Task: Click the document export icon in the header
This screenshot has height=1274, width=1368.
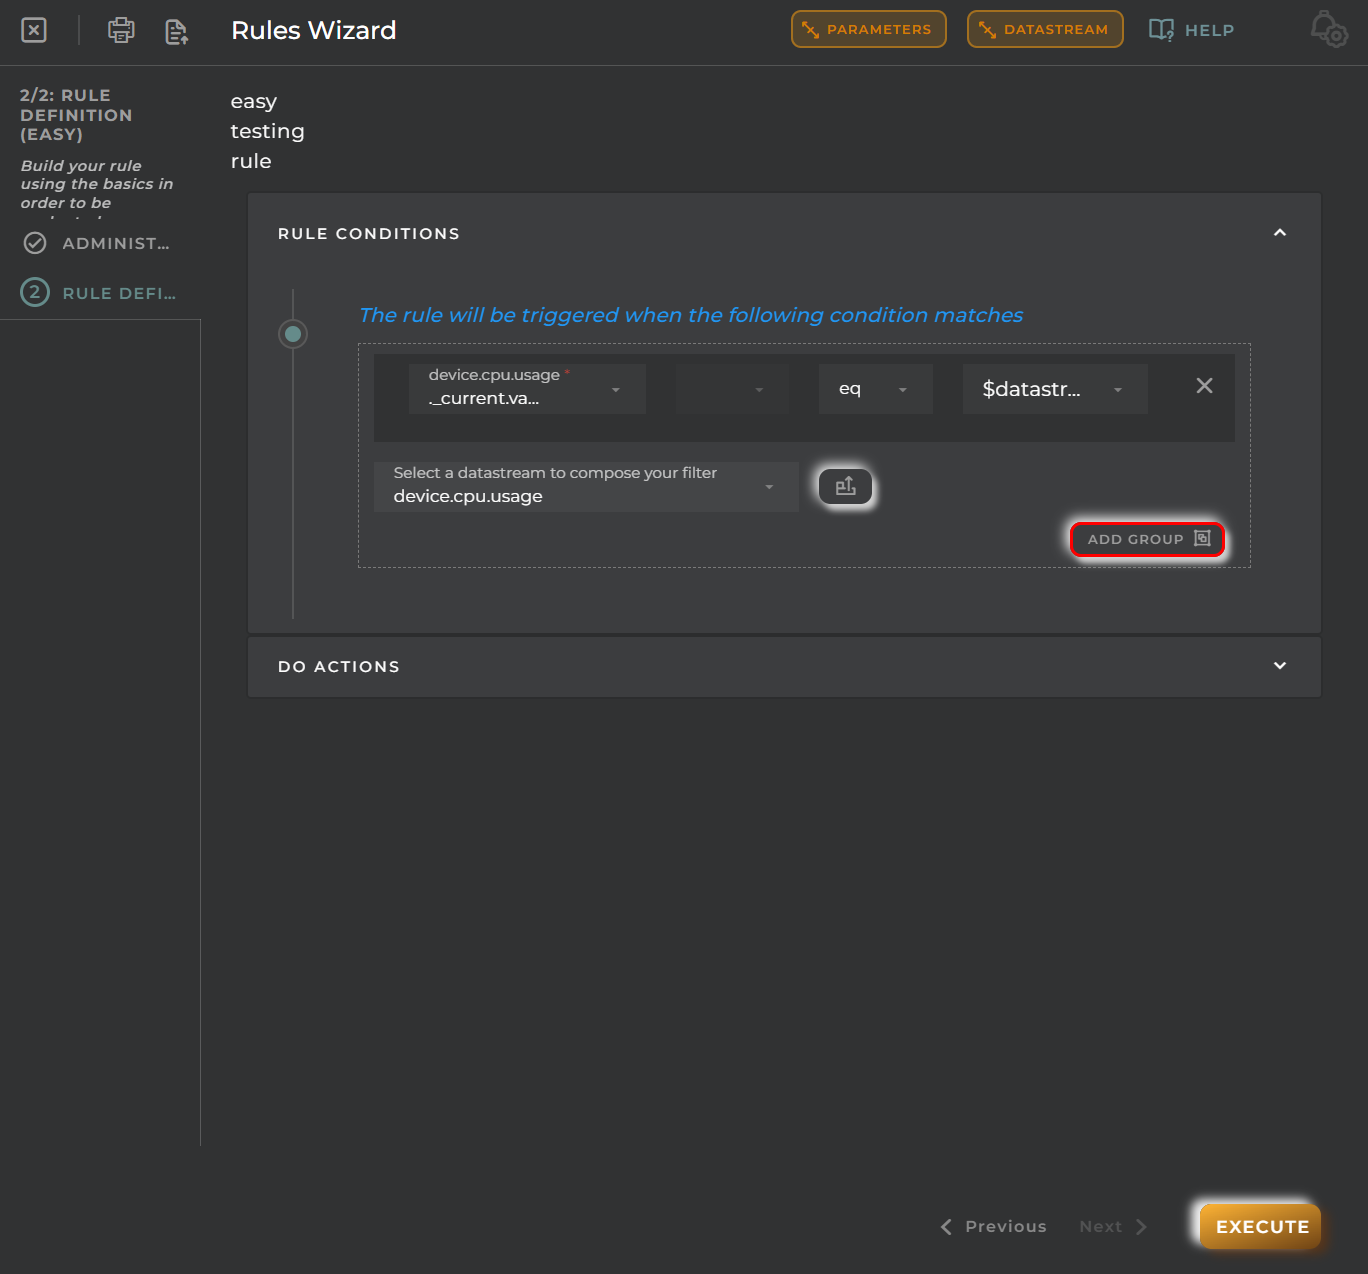Action: pyautogui.click(x=177, y=31)
